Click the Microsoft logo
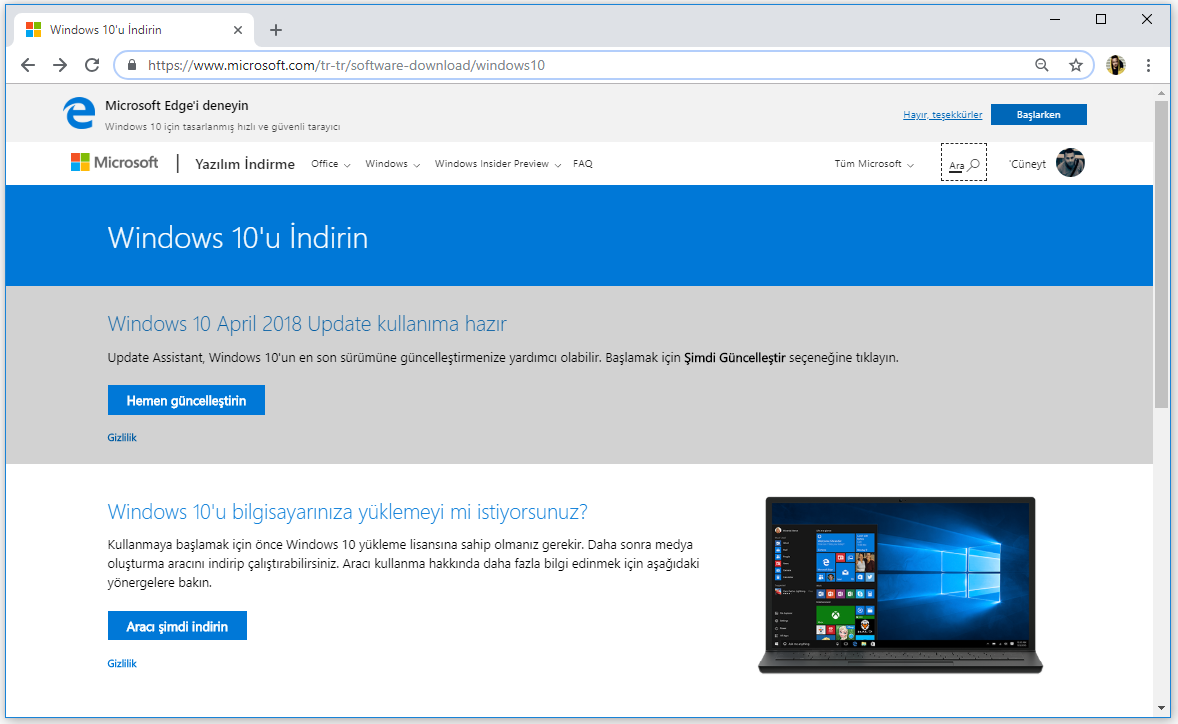Screen dimensions: 1178x724 pyautogui.click(x=115, y=163)
